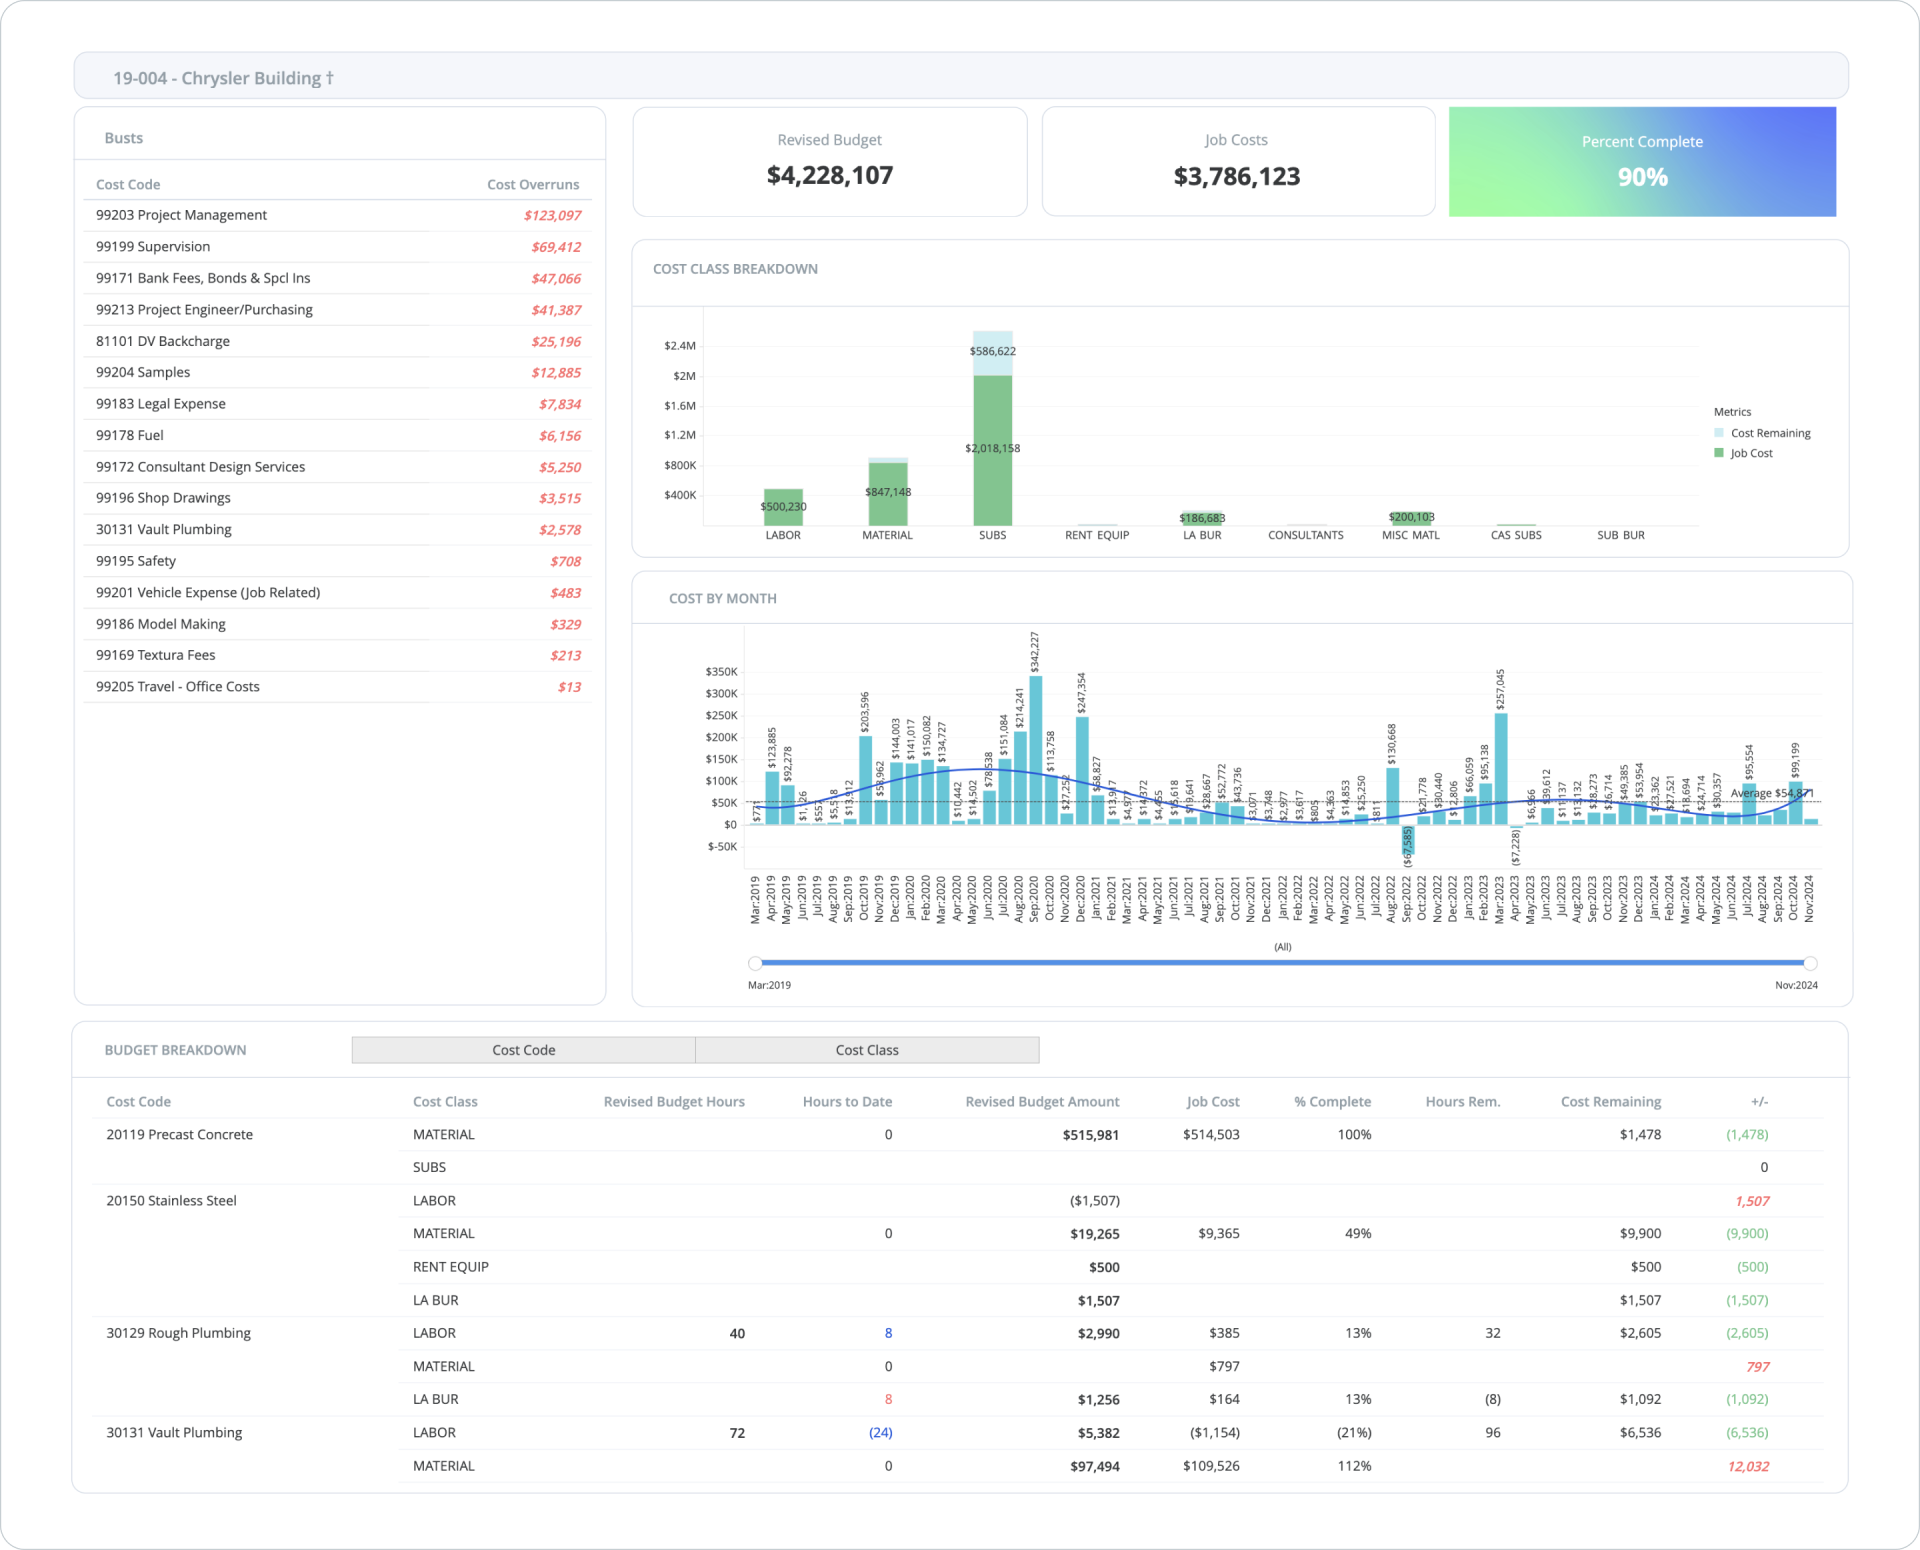
Task: Click the $69,412 cost overrun value
Action: click(x=556, y=247)
